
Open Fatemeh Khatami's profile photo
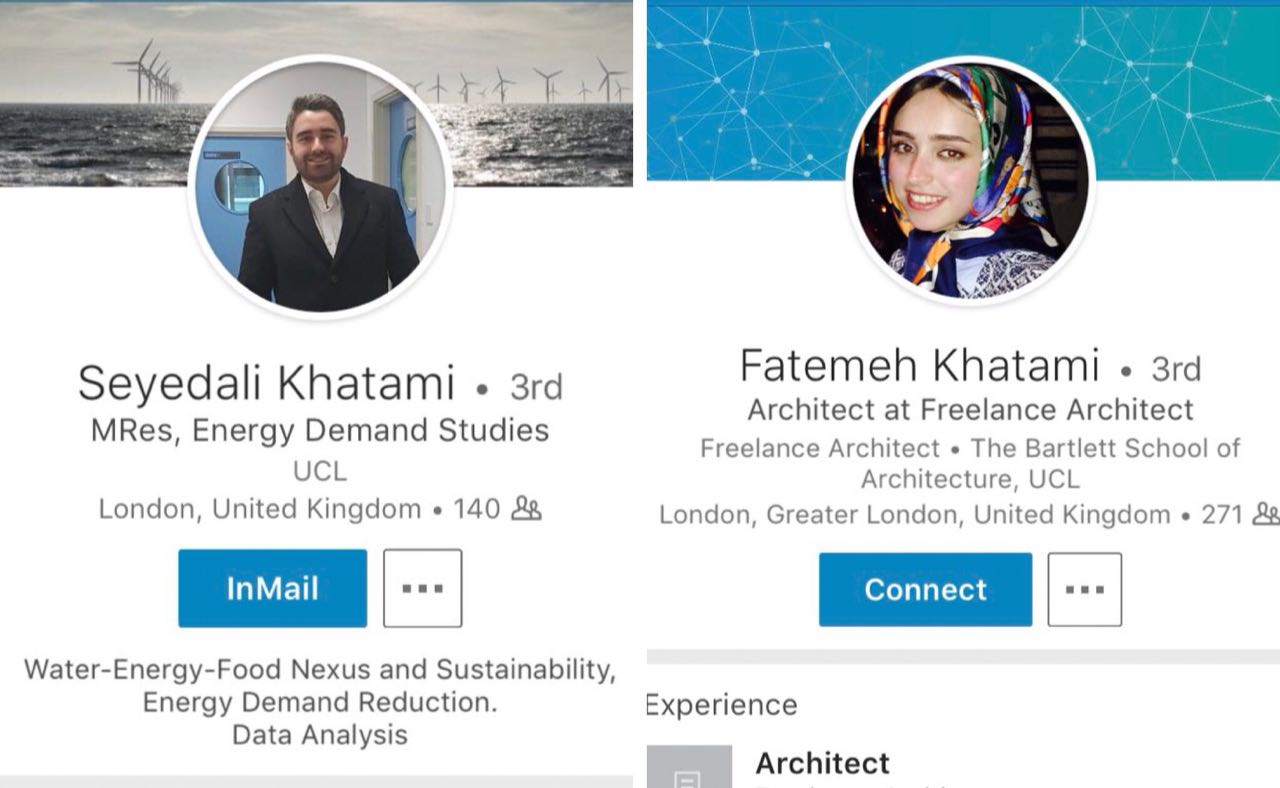point(970,182)
